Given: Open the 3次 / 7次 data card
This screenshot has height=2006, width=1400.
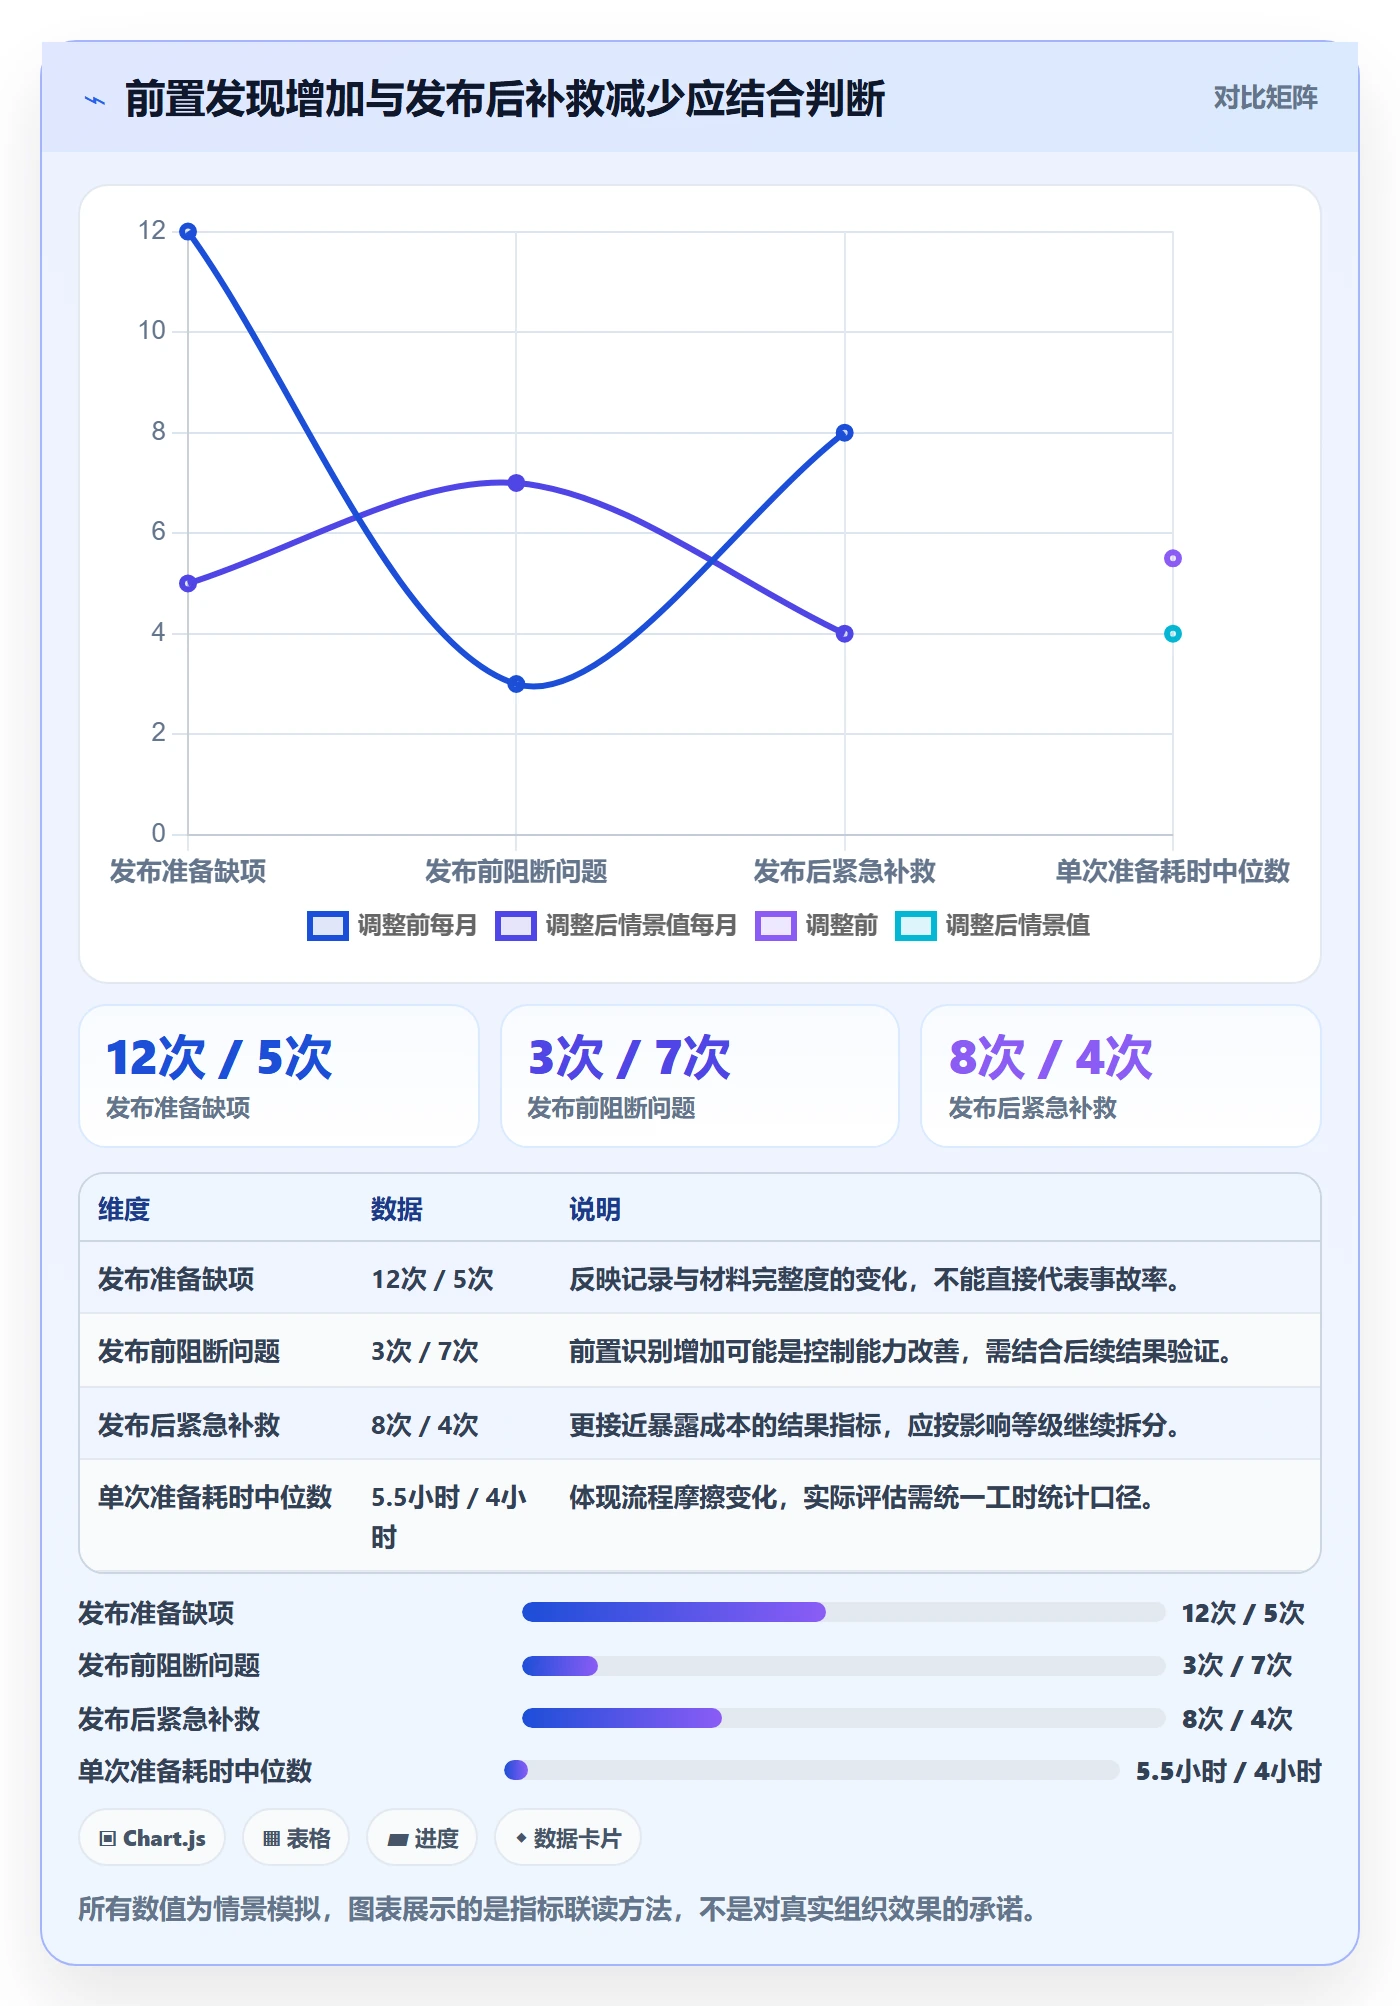Looking at the screenshot, I should (700, 1076).
